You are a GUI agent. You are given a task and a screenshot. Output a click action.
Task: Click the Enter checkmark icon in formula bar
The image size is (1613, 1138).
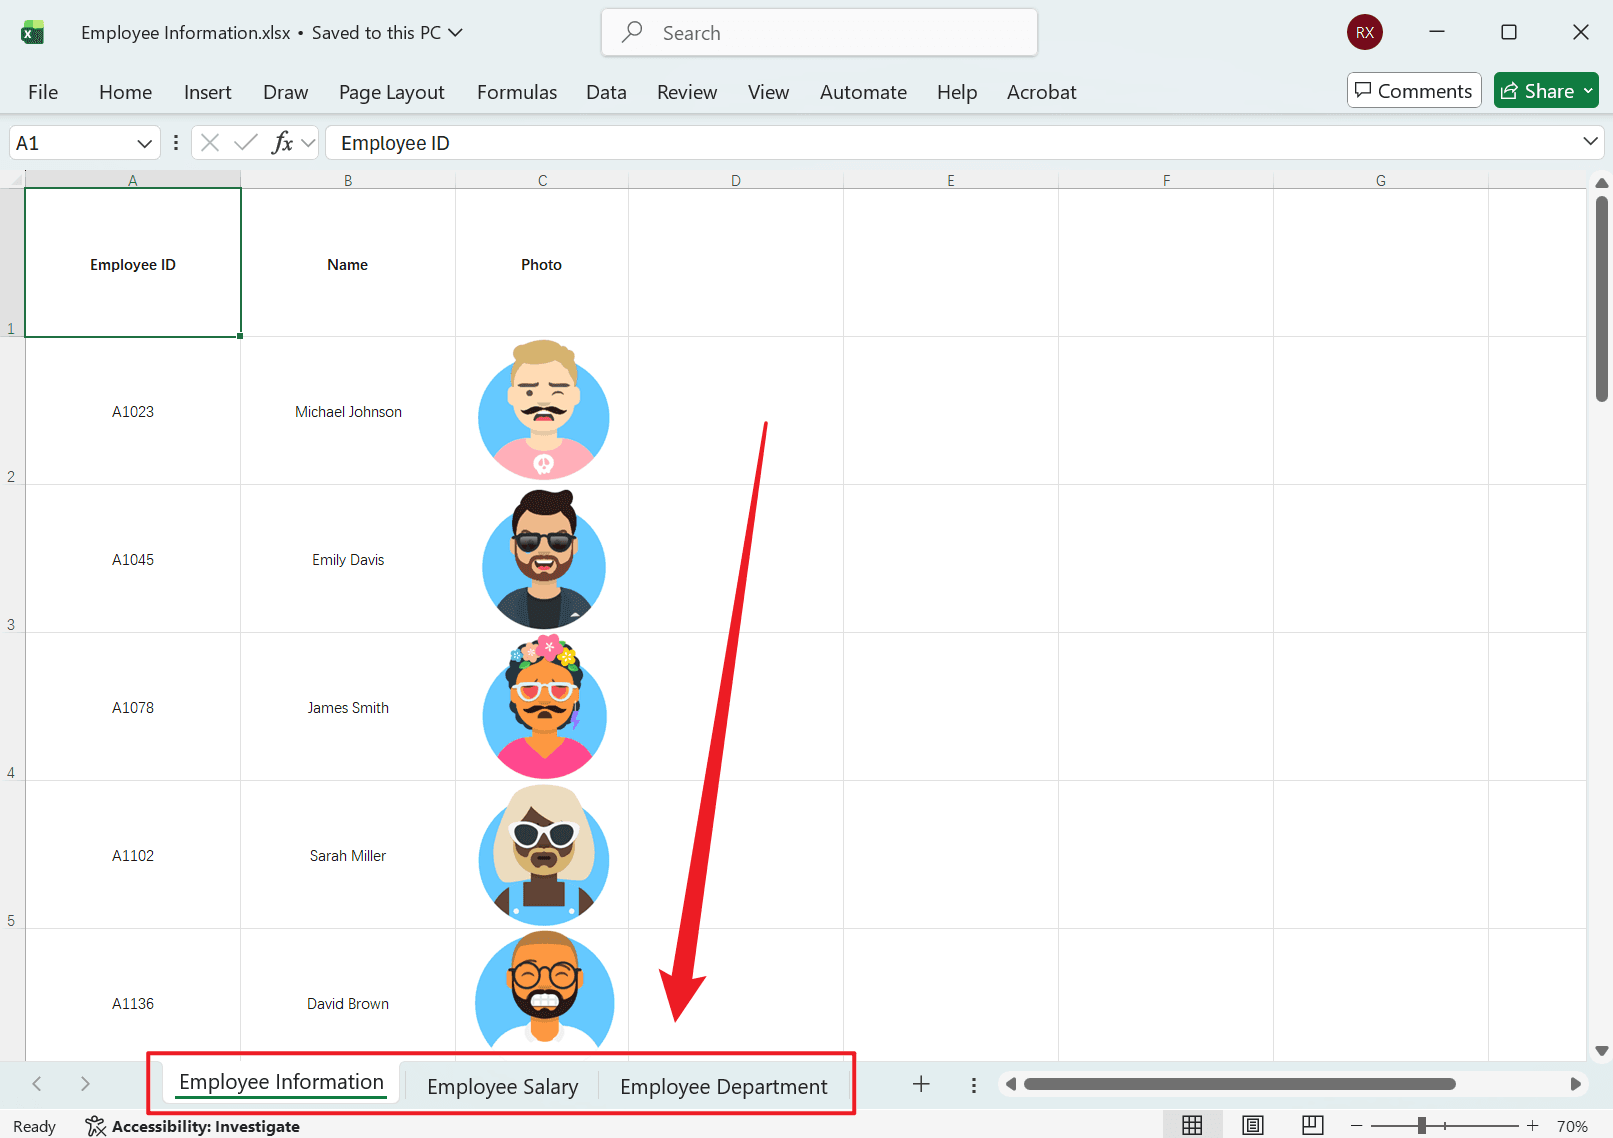pyautogui.click(x=246, y=143)
